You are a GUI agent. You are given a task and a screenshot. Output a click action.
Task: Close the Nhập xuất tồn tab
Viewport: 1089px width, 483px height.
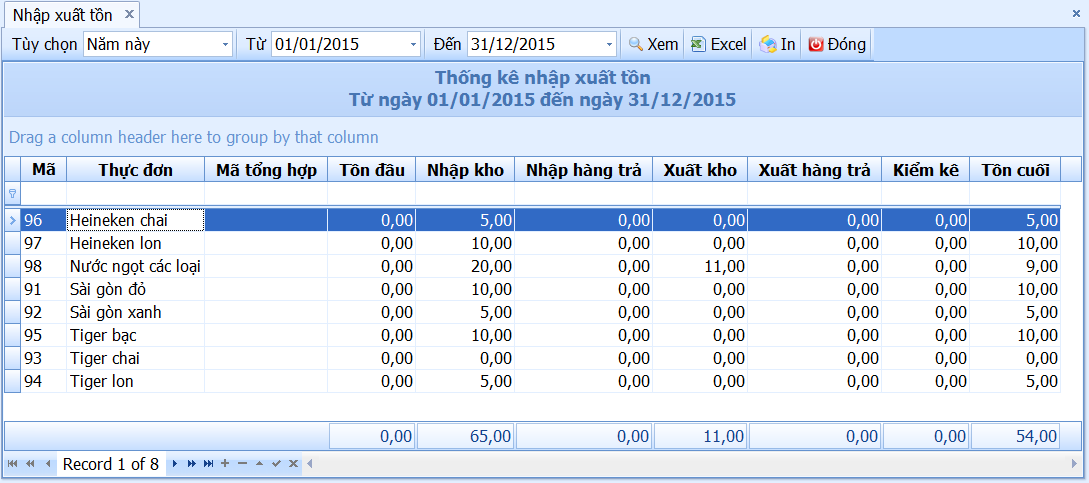(128, 15)
